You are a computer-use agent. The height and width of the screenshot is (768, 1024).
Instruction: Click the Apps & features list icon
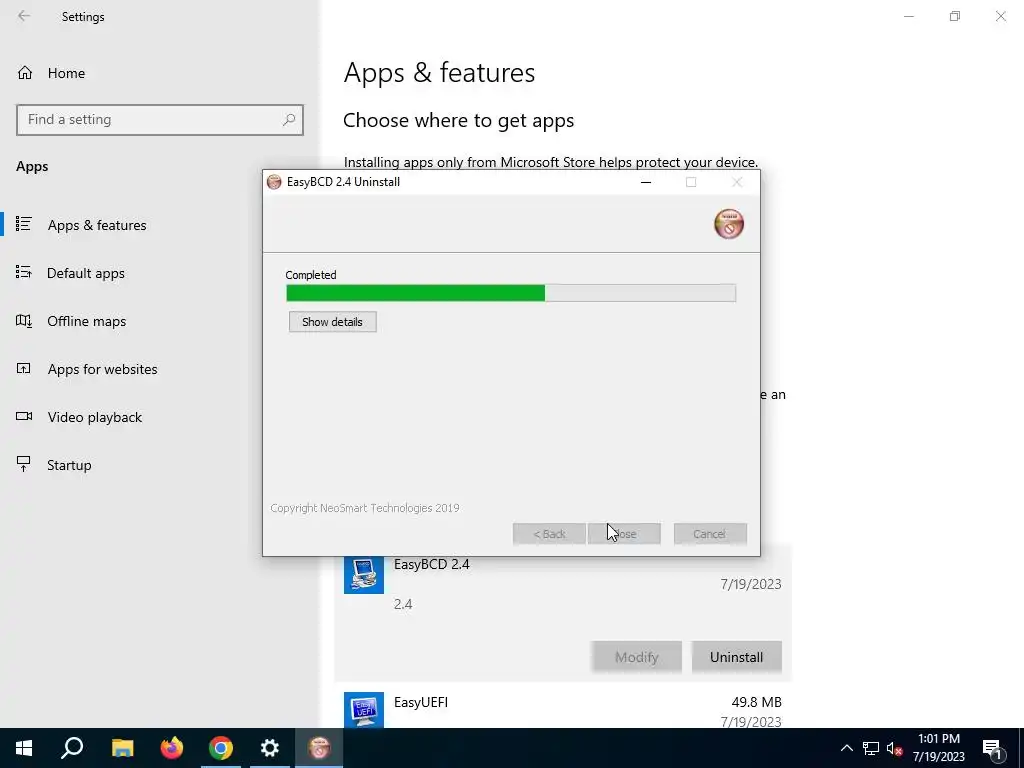tap(24, 224)
